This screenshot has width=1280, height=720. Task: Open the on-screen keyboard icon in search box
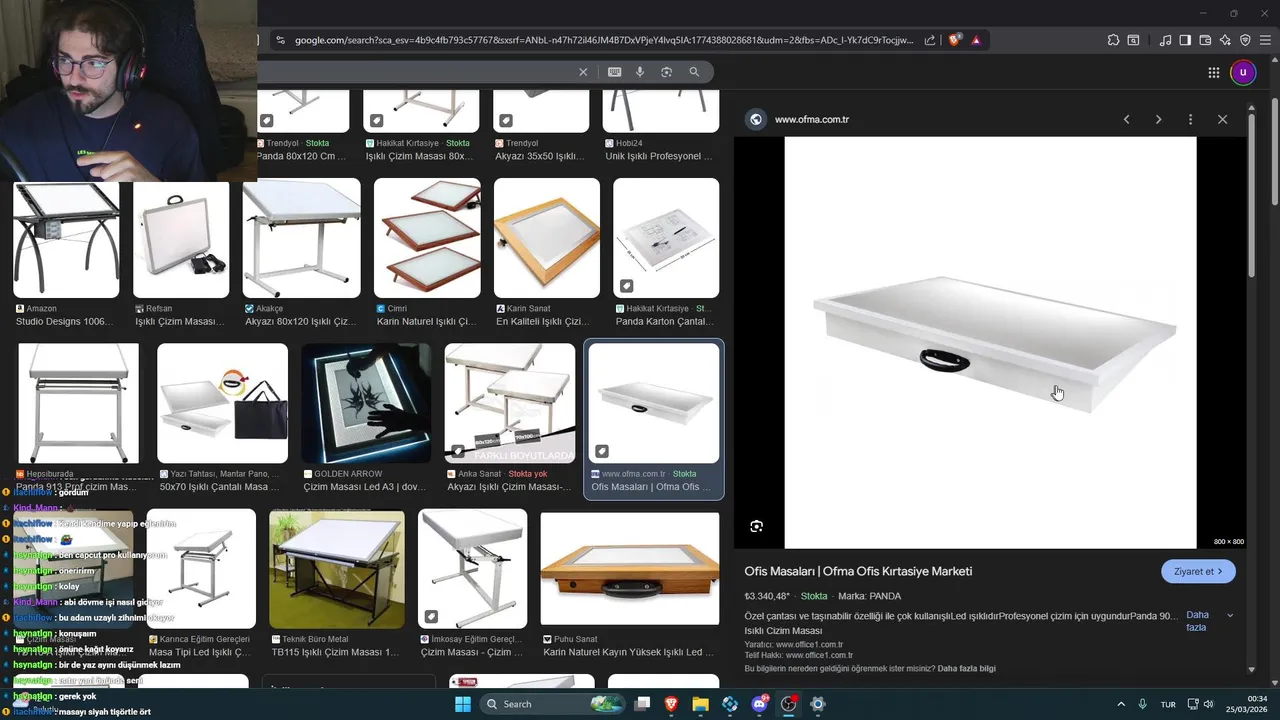point(614,72)
